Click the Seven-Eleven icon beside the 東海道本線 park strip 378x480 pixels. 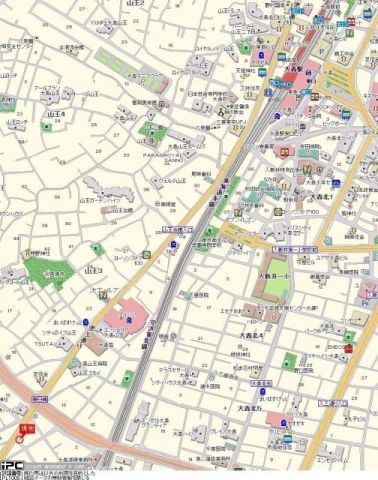[237, 212]
